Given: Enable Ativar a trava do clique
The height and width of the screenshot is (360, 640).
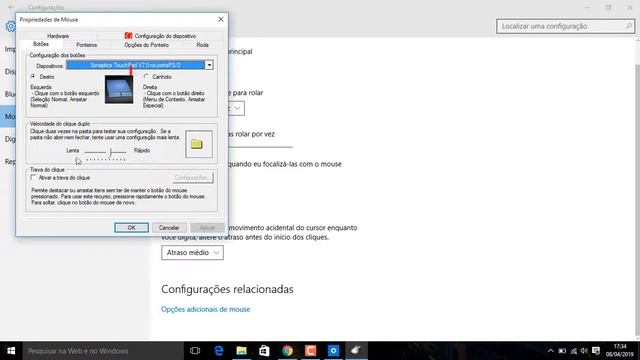Looking at the screenshot, I should point(33,177).
